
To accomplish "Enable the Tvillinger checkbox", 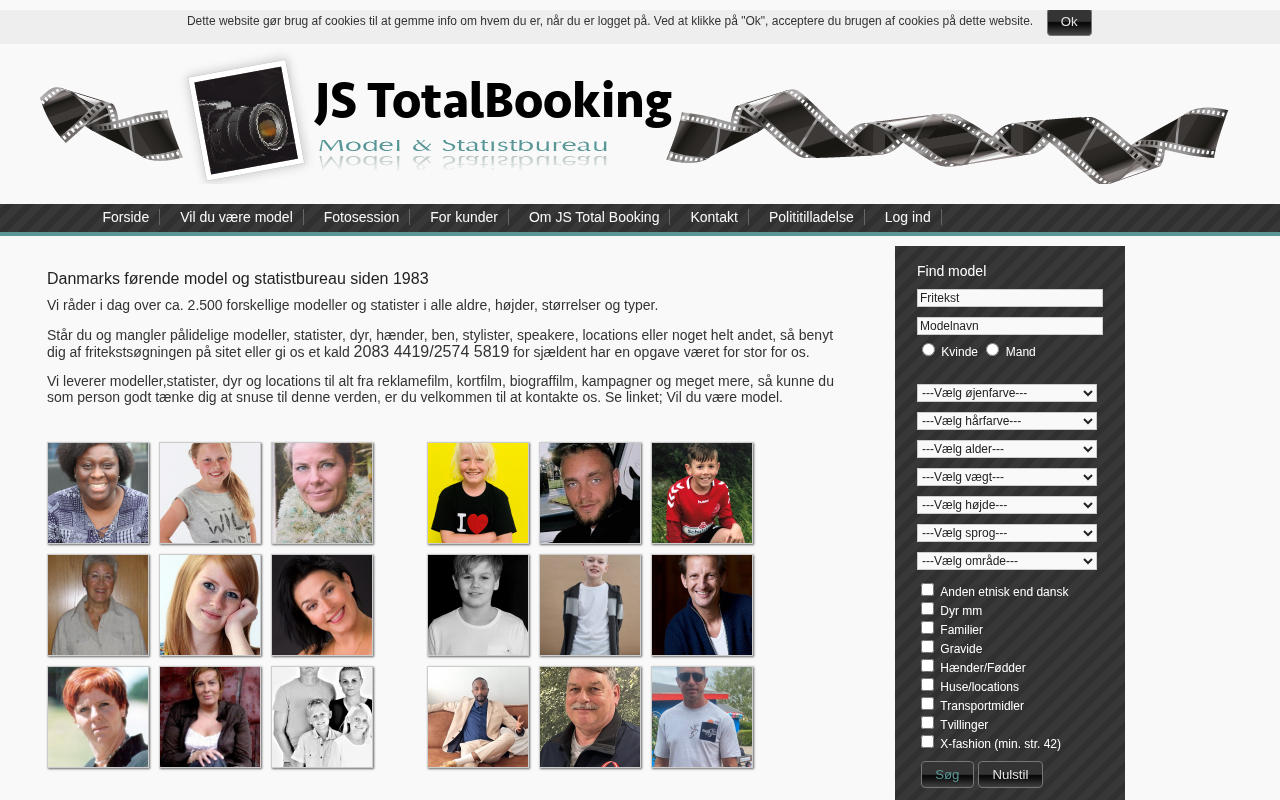I will pos(927,722).
